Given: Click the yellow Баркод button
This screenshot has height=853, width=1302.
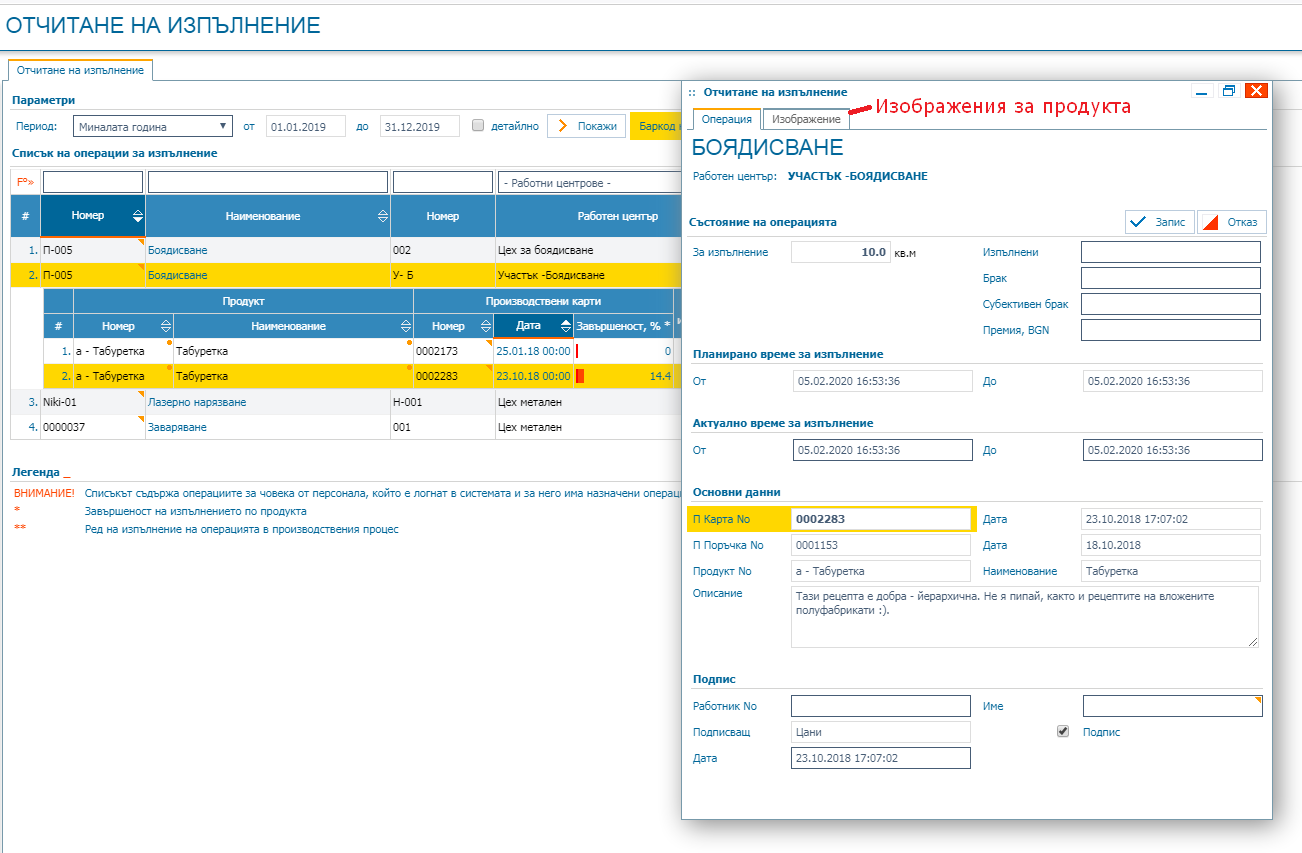Looking at the screenshot, I should [x=656, y=126].
